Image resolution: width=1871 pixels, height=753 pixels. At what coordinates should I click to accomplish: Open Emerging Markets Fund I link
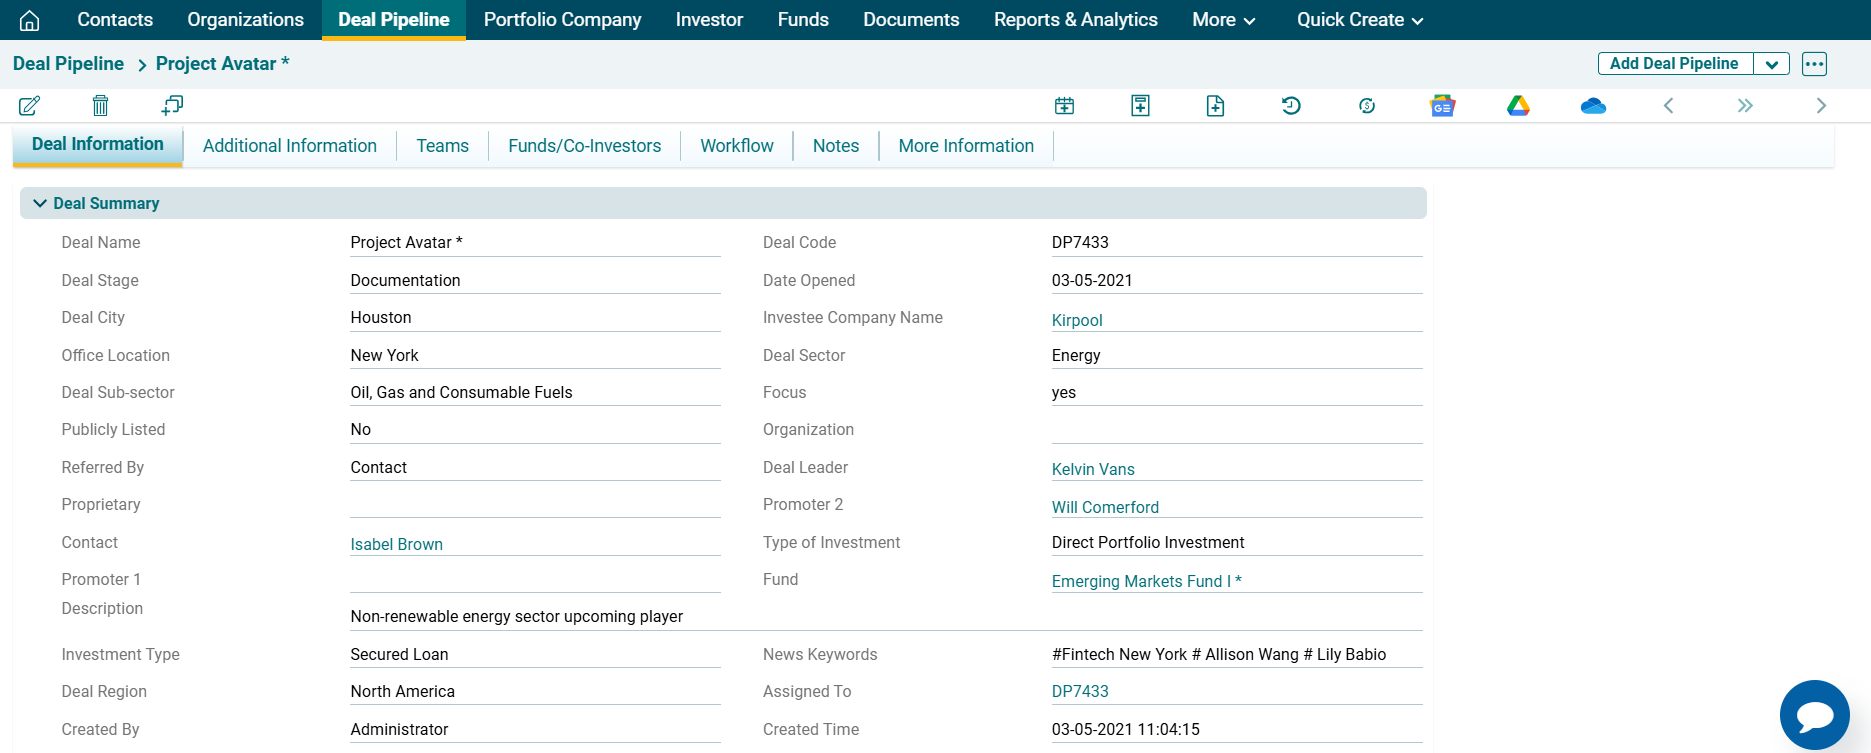pos(1146,581)
